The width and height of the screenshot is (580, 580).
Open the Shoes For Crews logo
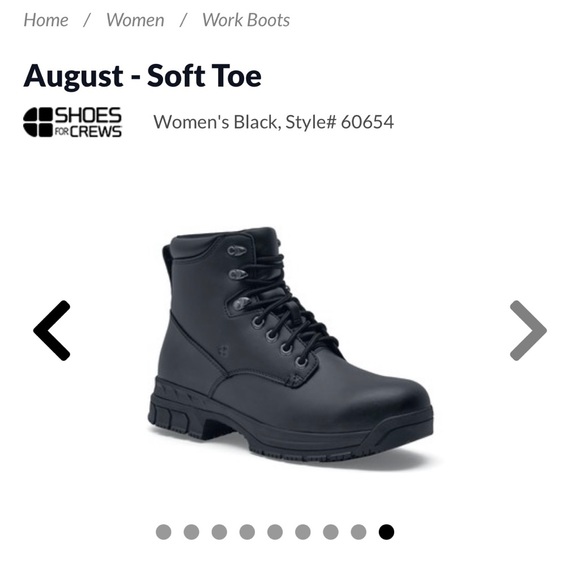[72, 122]
